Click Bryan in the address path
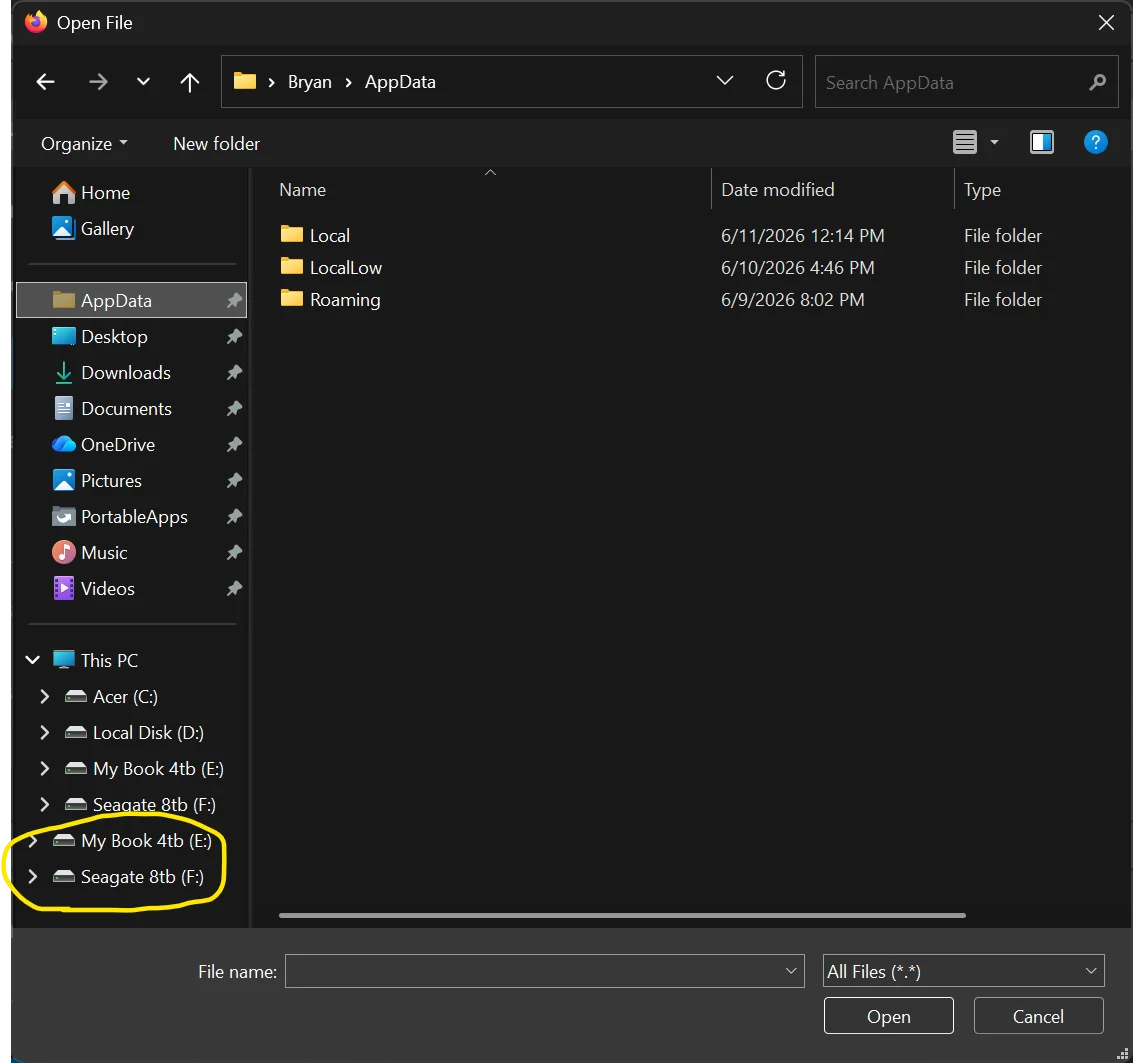This screenshot has height=1063, width=1133. point(309,82)
